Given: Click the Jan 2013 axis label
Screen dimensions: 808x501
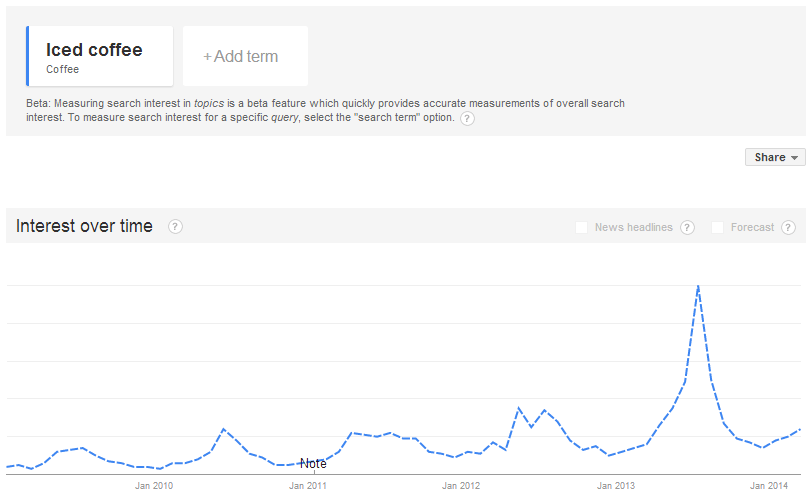Looking at the screenshot, I should [616, 486].
